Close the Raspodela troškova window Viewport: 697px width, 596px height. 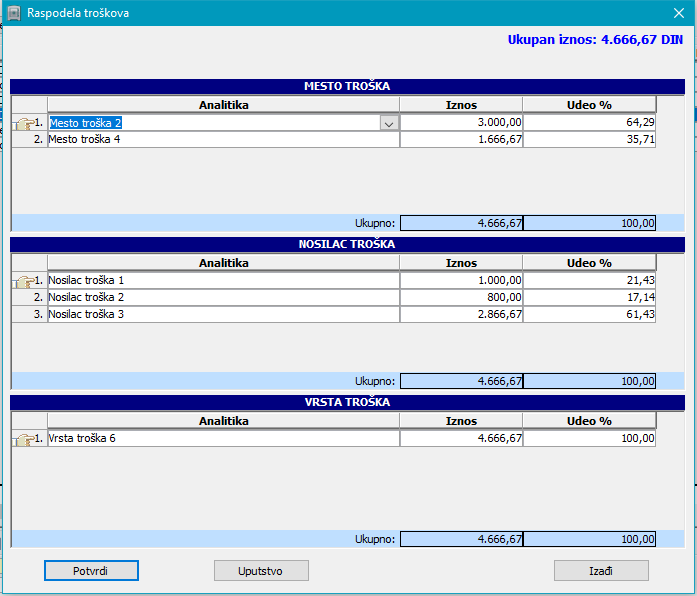[677, 14]
